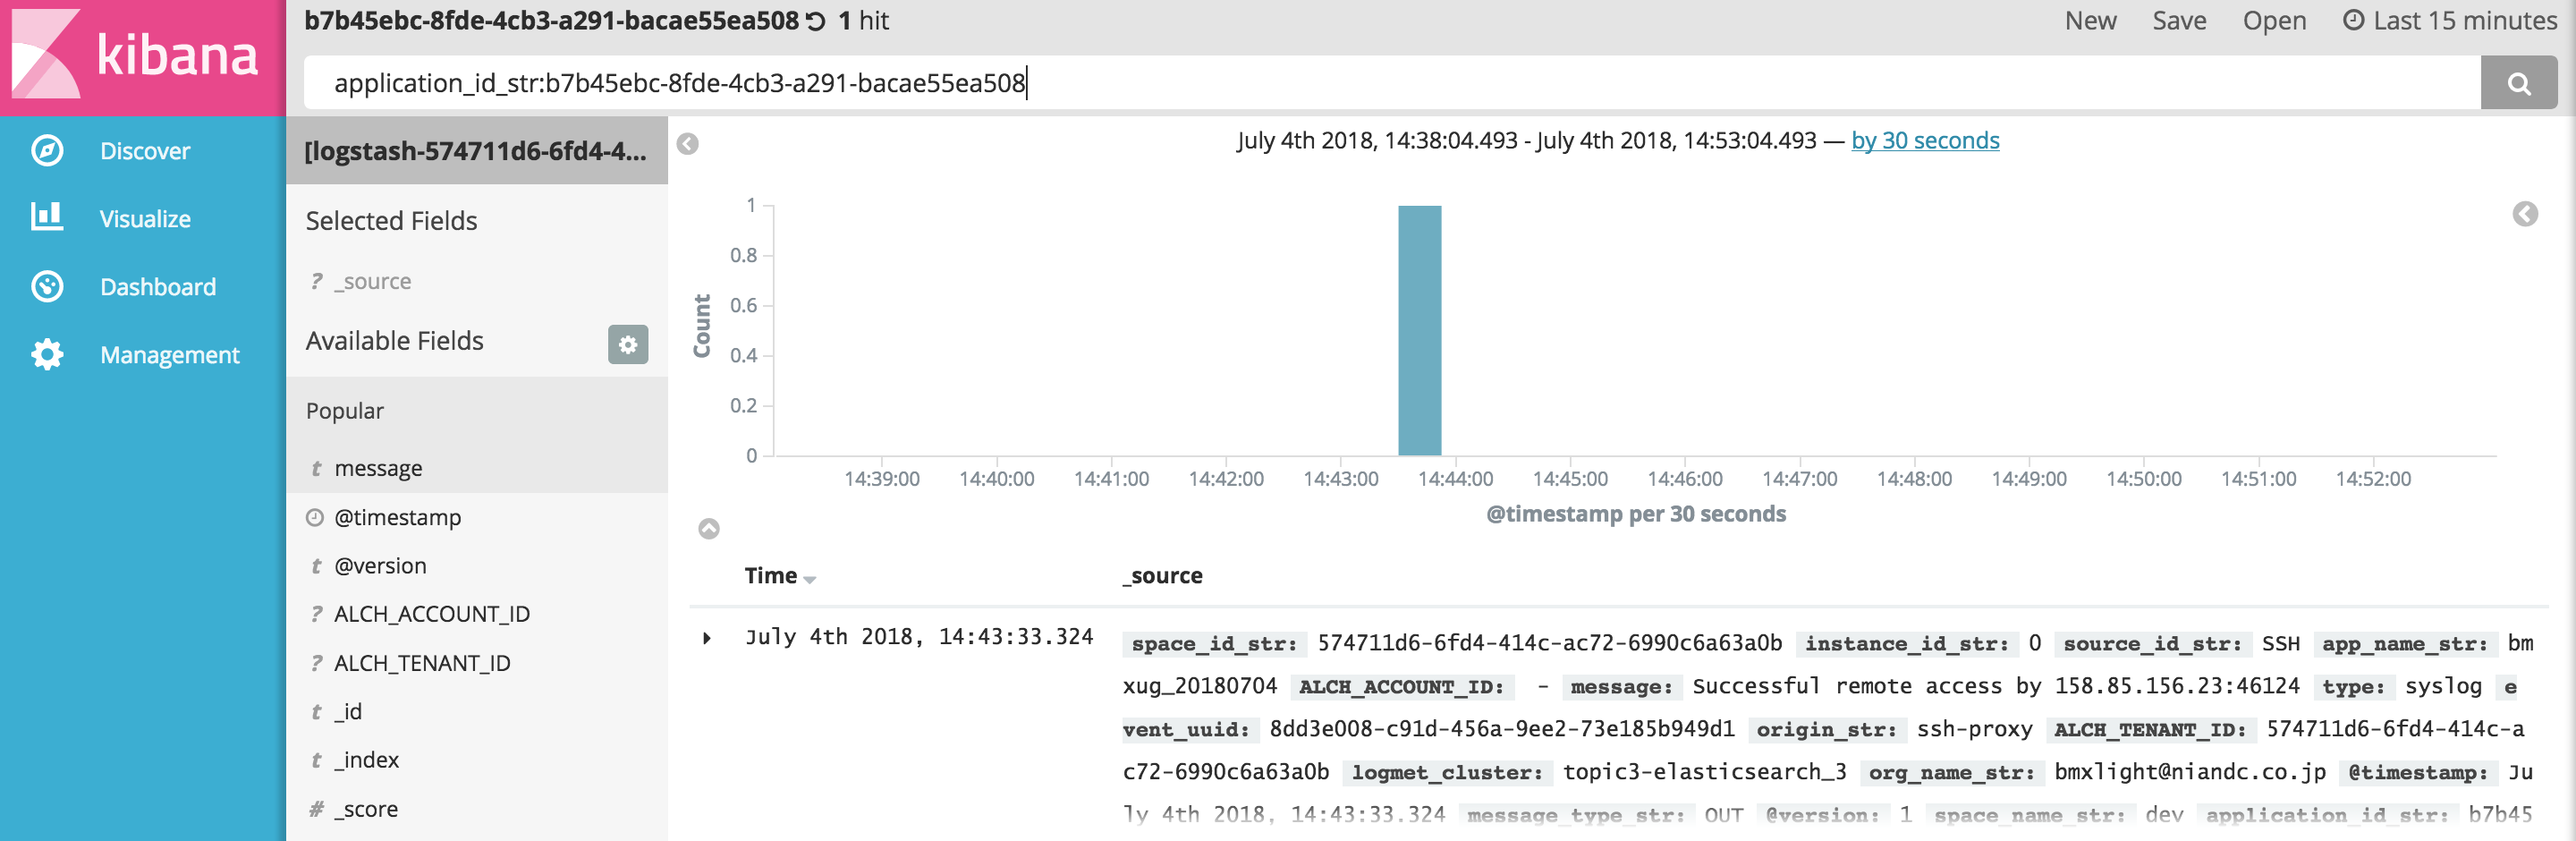Click the _source column header

pos(1163,576)
